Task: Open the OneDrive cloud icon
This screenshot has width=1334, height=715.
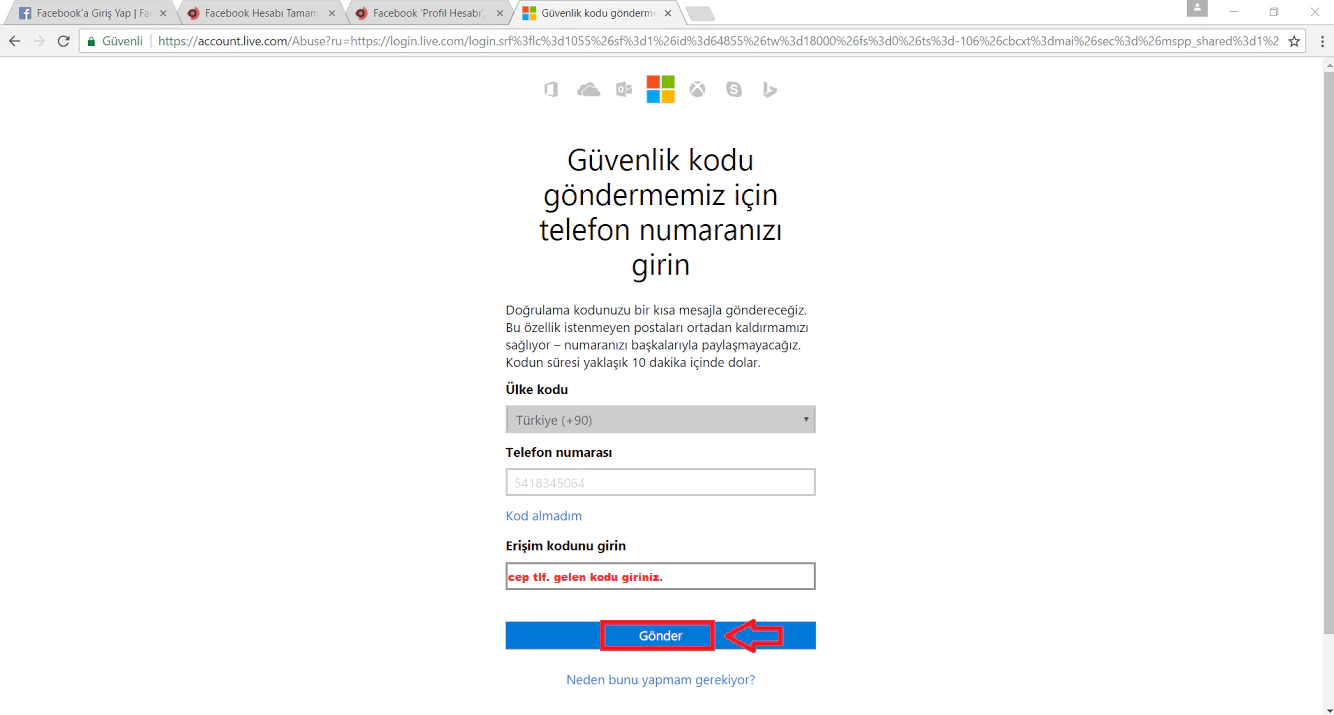Action: pyautogui.click(x=589, y=90)
